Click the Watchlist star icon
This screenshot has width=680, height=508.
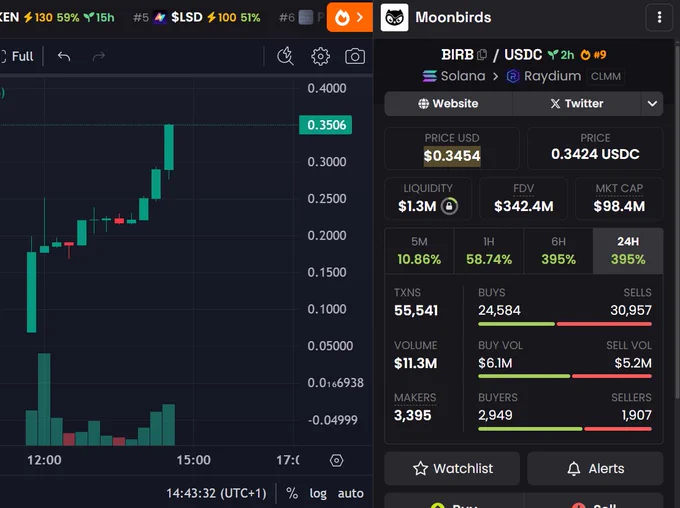point(420,469)
